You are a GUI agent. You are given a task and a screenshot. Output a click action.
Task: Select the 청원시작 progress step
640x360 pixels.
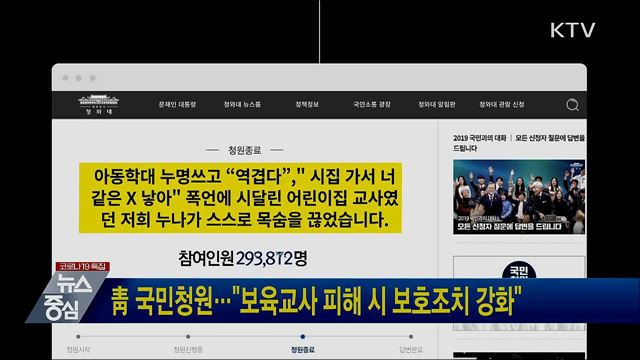[x=78, y=350]
